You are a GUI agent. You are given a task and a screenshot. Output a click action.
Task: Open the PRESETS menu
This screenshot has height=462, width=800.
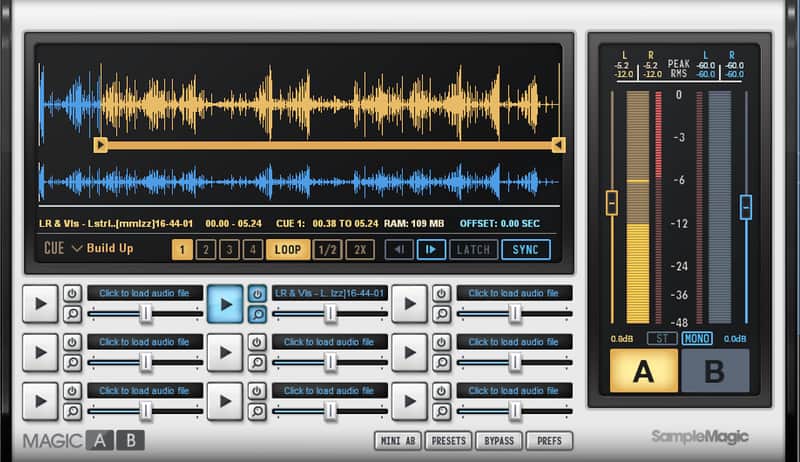point(448,441)
